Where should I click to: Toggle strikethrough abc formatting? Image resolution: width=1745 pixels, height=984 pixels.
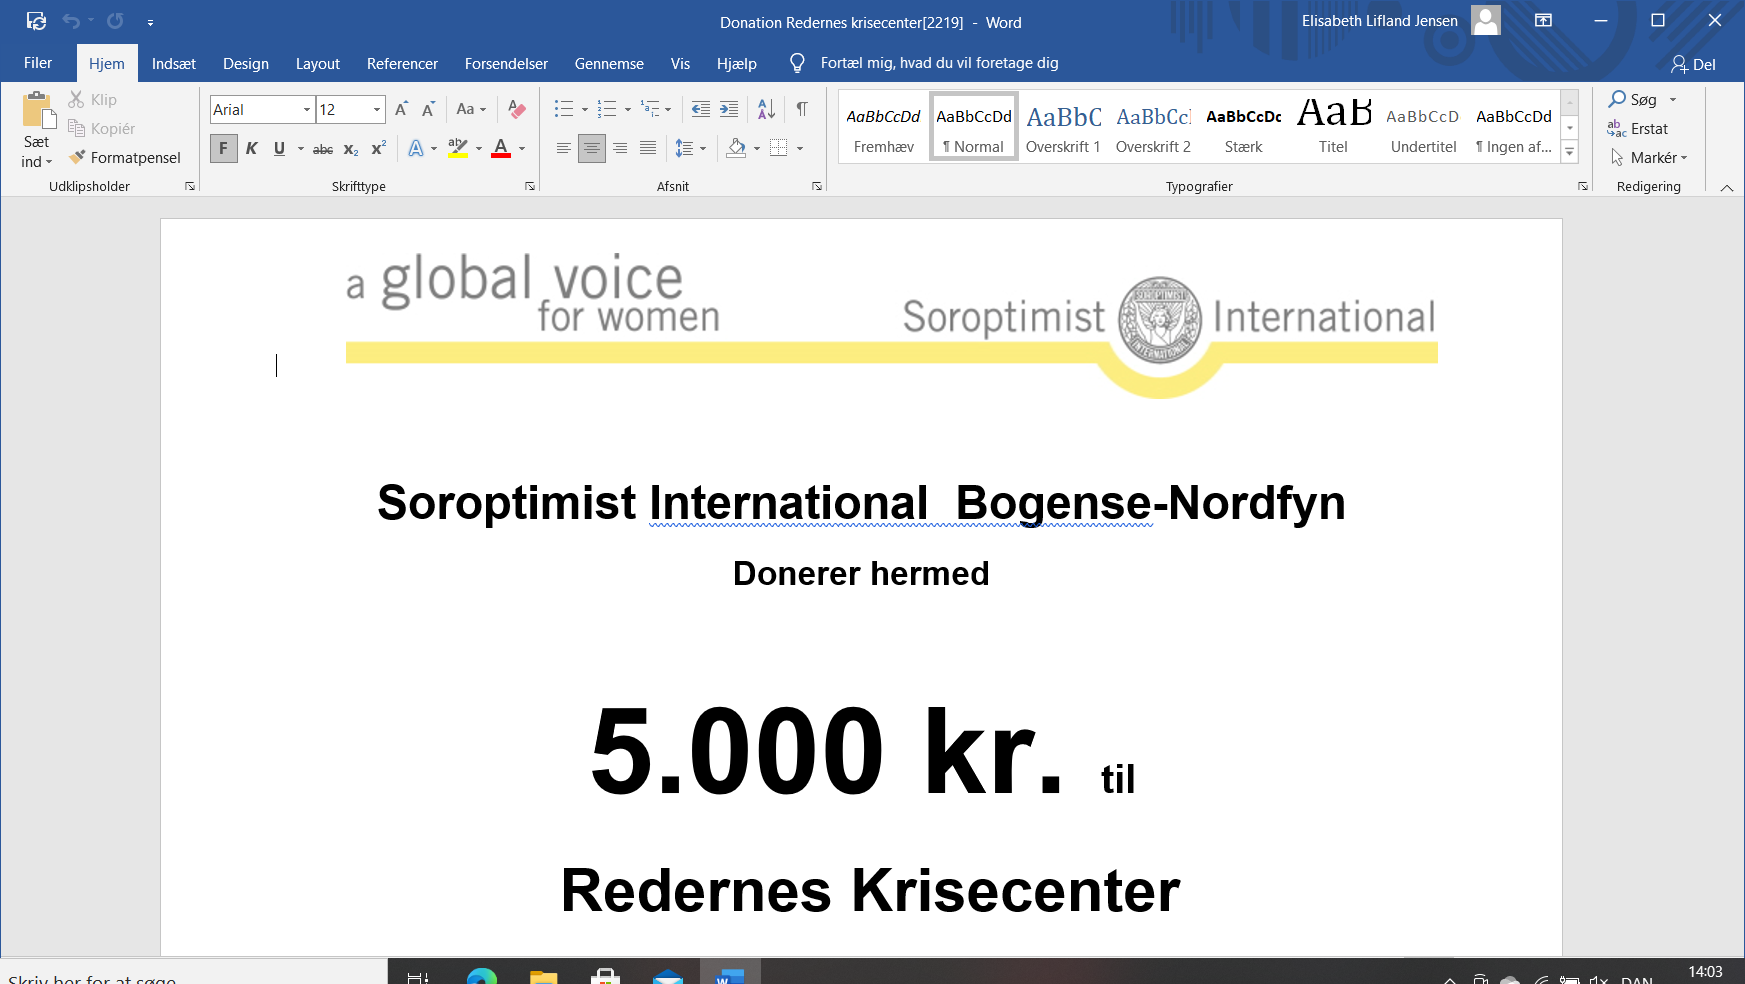323,149
